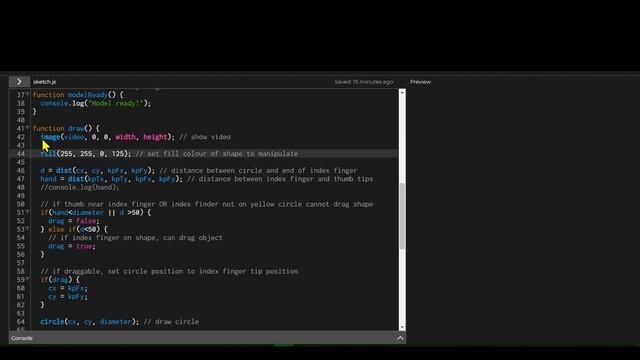Click the 'hand = dist' statement on line 47
640x360 pixels.
[111, 179]
